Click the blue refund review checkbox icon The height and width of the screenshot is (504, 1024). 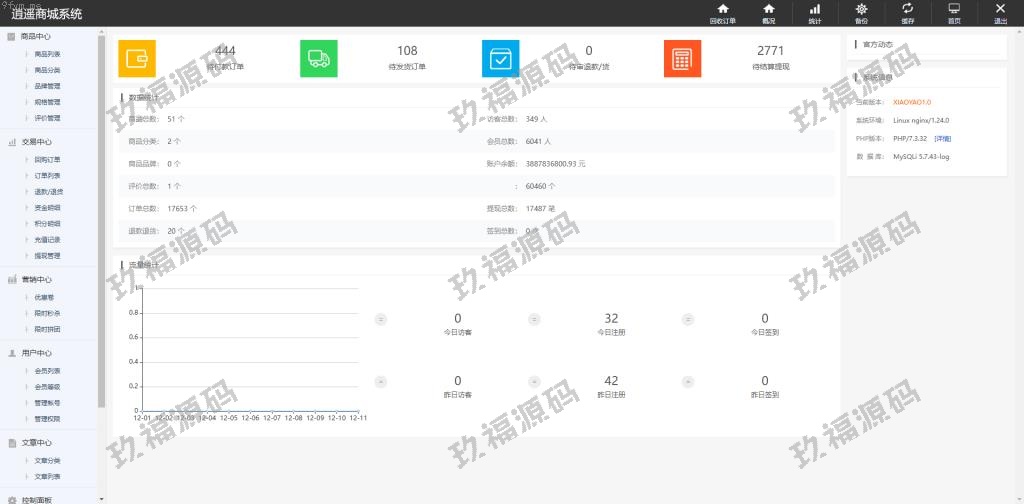point(501,59)
